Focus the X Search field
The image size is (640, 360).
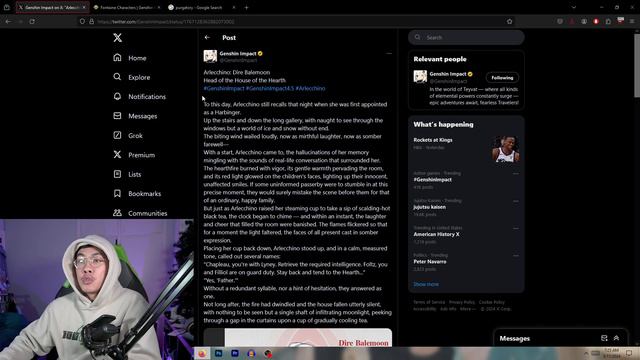(466, 37)
